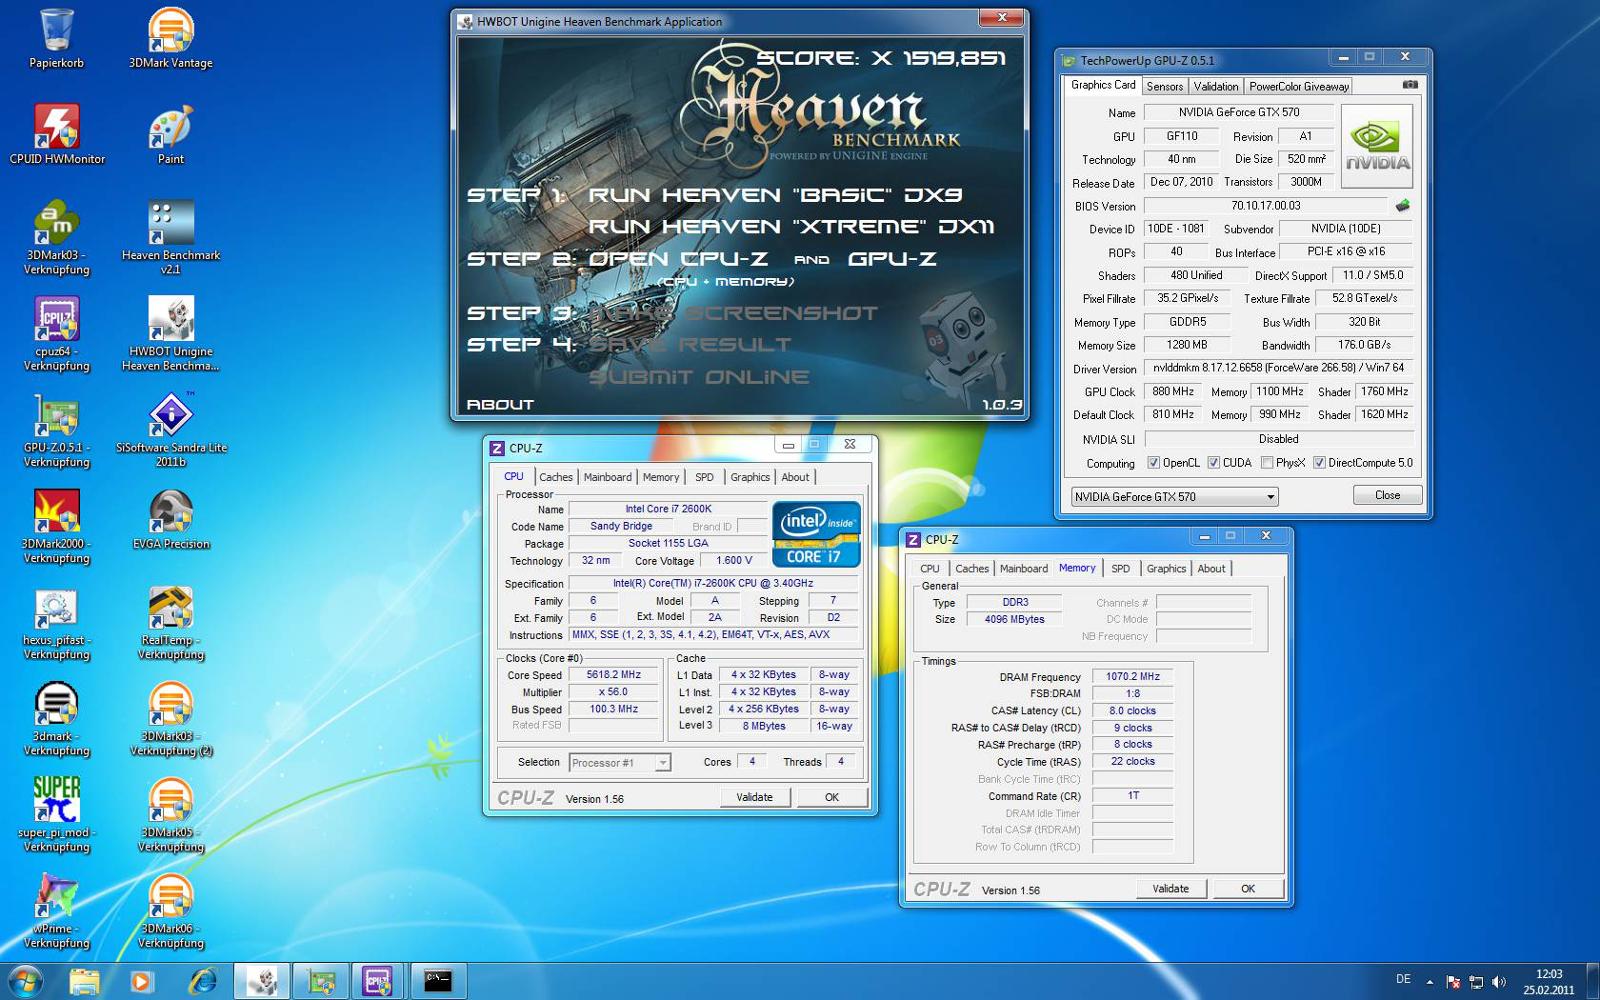The height and width of the screenshot is (1000, 1600).
Task: Open the Processor #1 selection dropdown
Action: pyautogui.click(x=619, y=763)
